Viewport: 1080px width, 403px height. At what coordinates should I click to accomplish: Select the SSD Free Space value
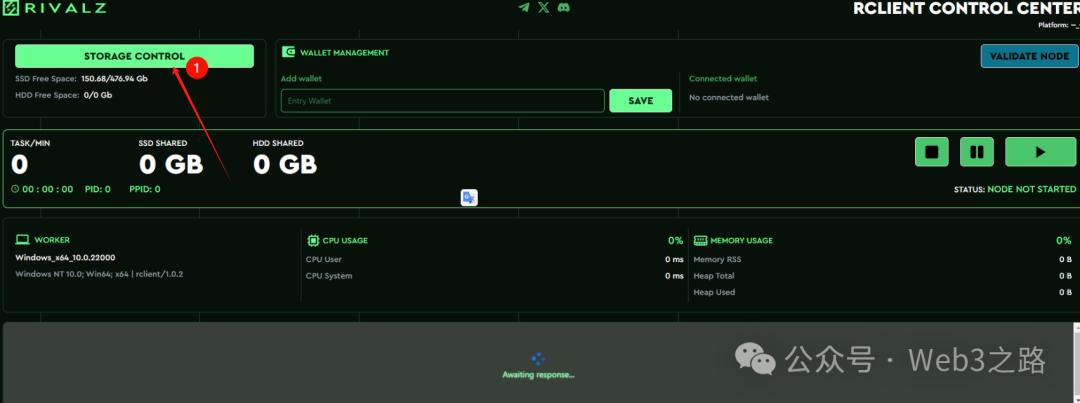pyautogui.click(x=114, y=79)
